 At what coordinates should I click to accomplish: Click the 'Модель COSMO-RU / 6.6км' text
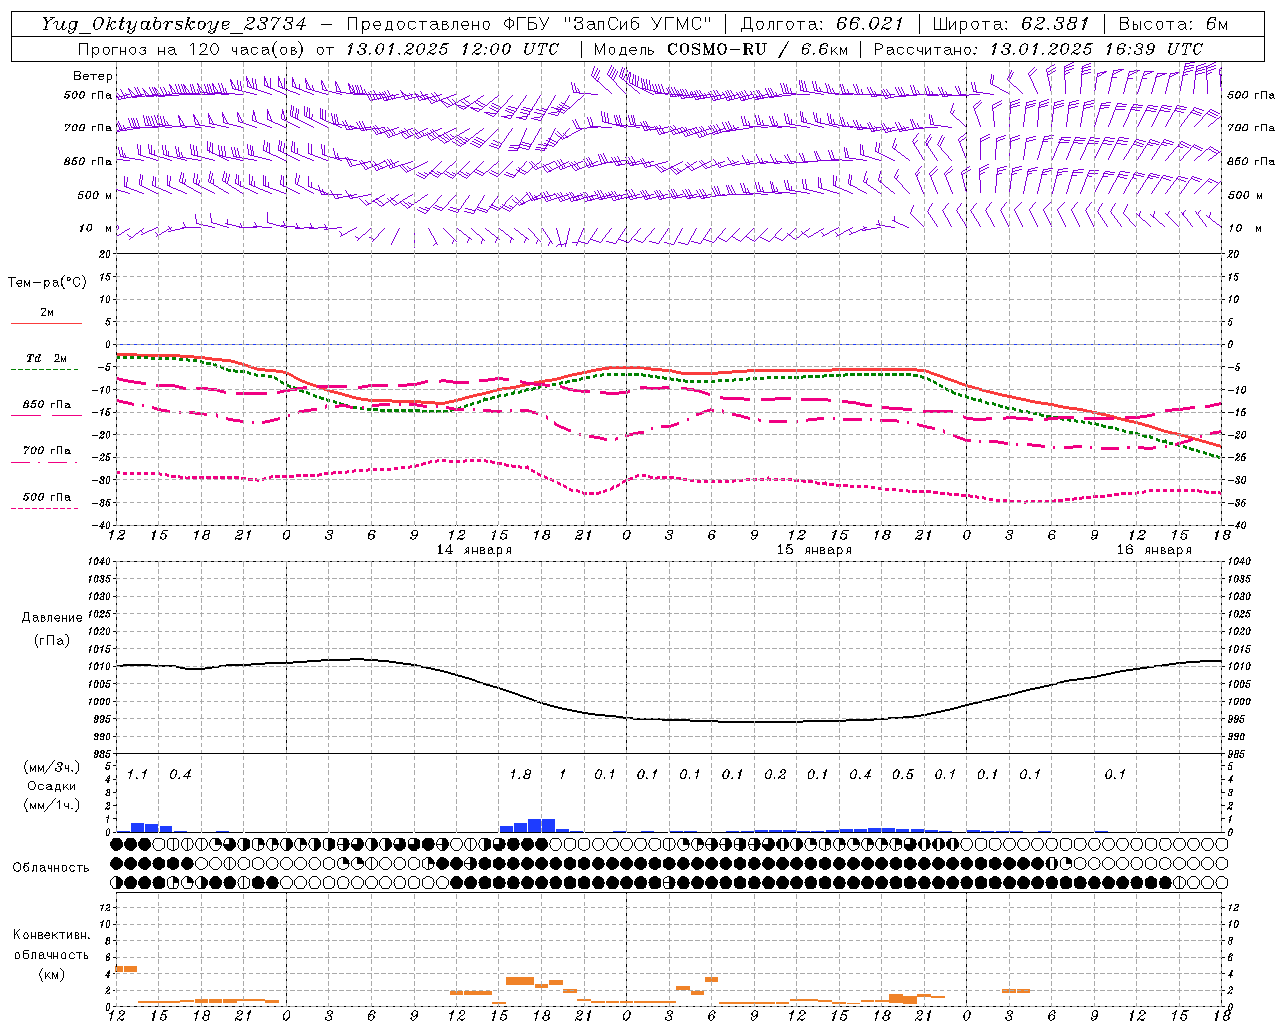(720, 49)
